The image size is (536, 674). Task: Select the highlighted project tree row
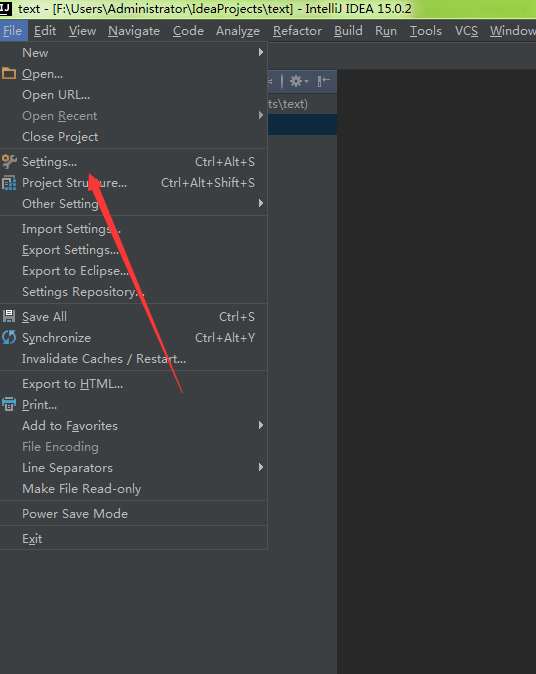(x=302, y=124)
